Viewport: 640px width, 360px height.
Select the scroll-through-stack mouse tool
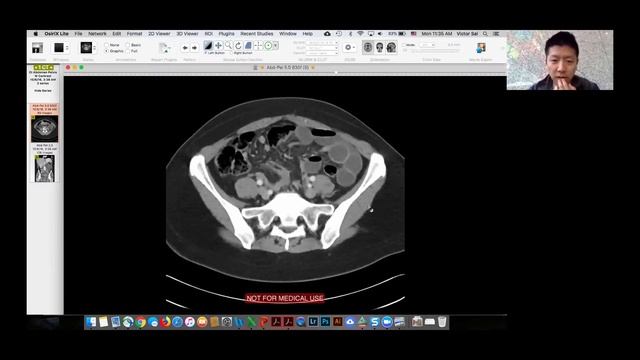(x=248, y=45)
